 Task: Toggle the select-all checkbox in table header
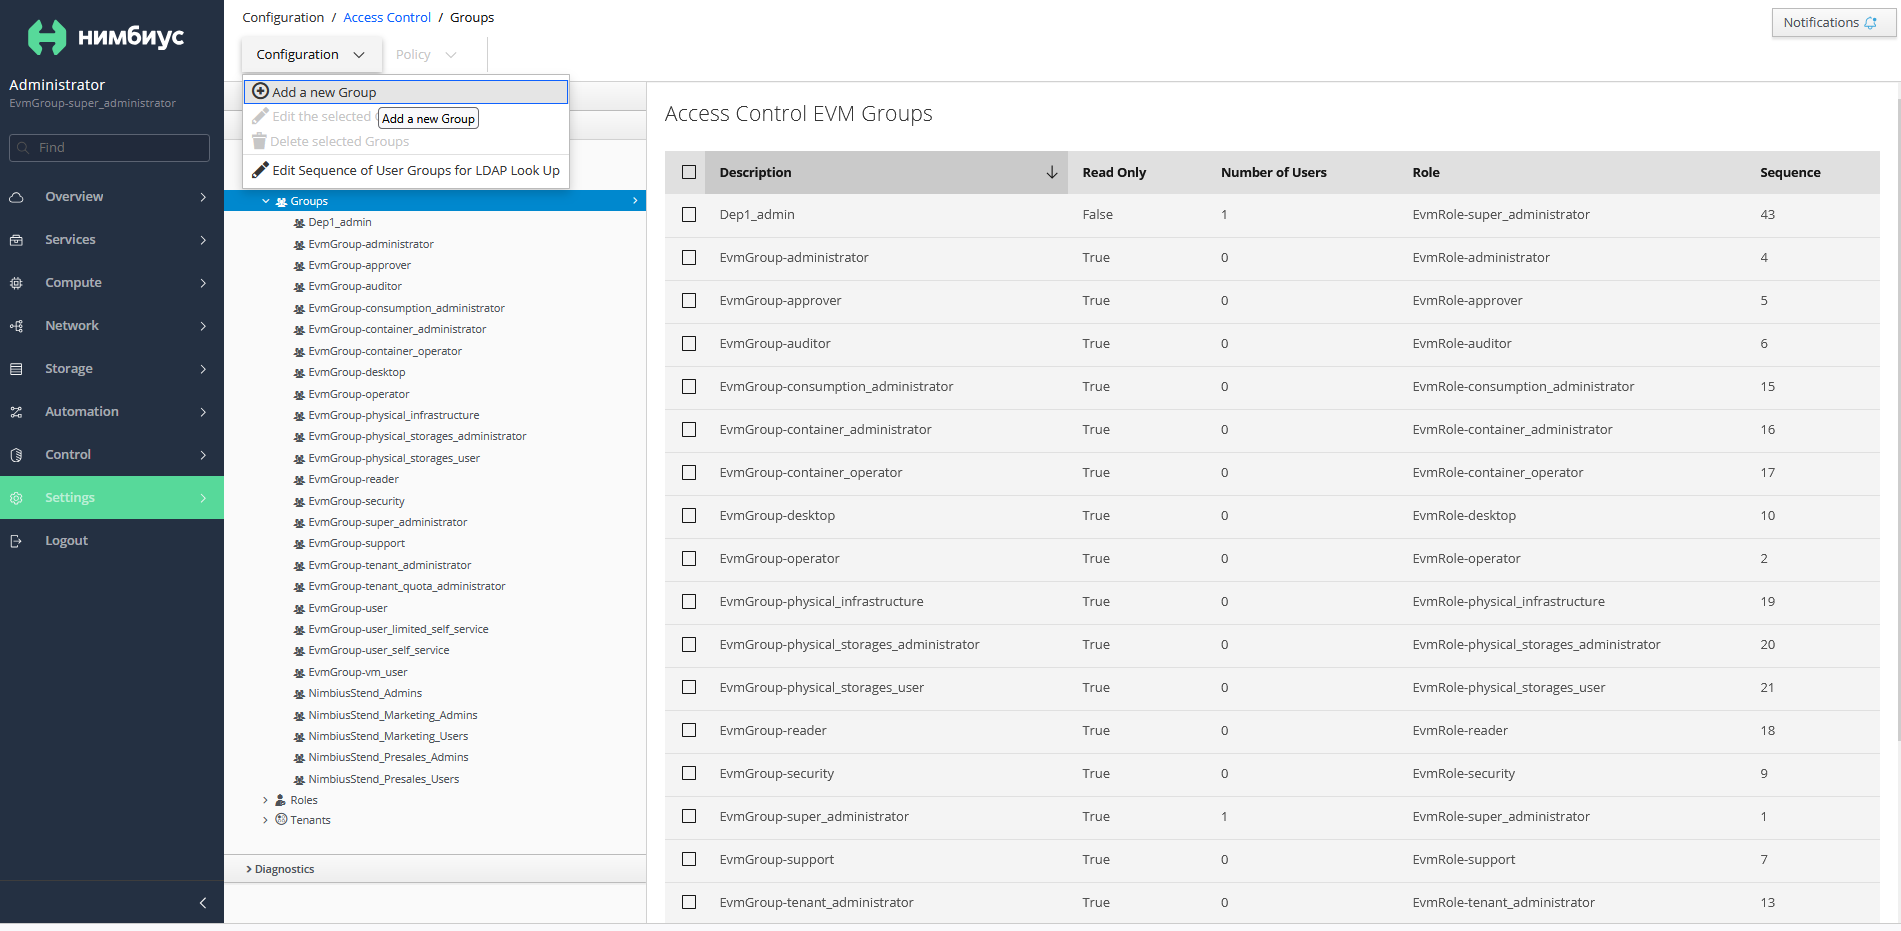point(689,172)
